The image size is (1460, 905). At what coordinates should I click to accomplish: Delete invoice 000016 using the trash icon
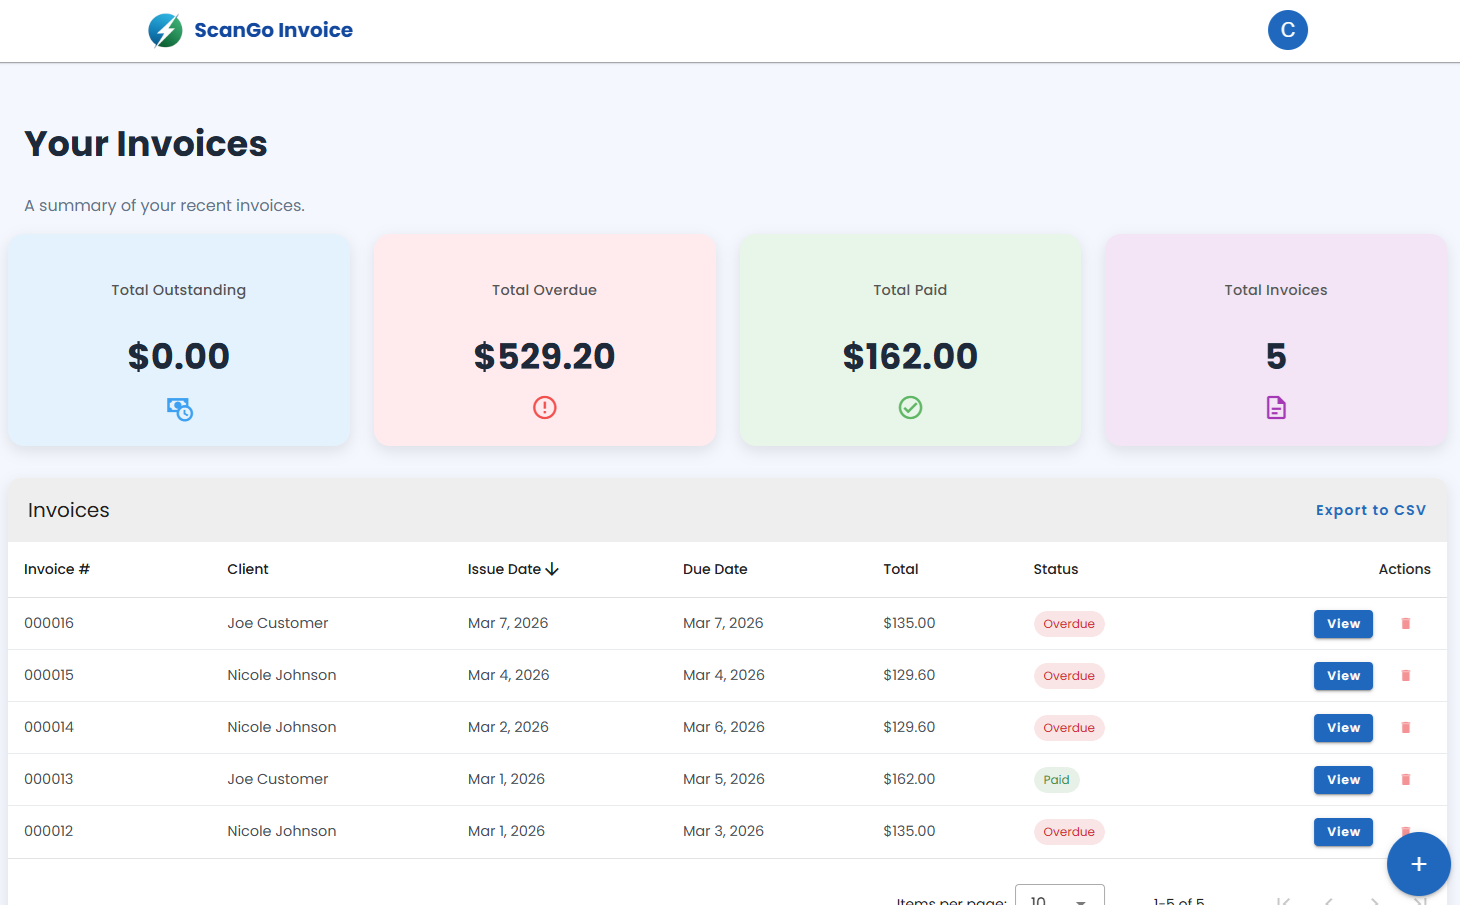pyautogui.click(x=1406, y=624)
